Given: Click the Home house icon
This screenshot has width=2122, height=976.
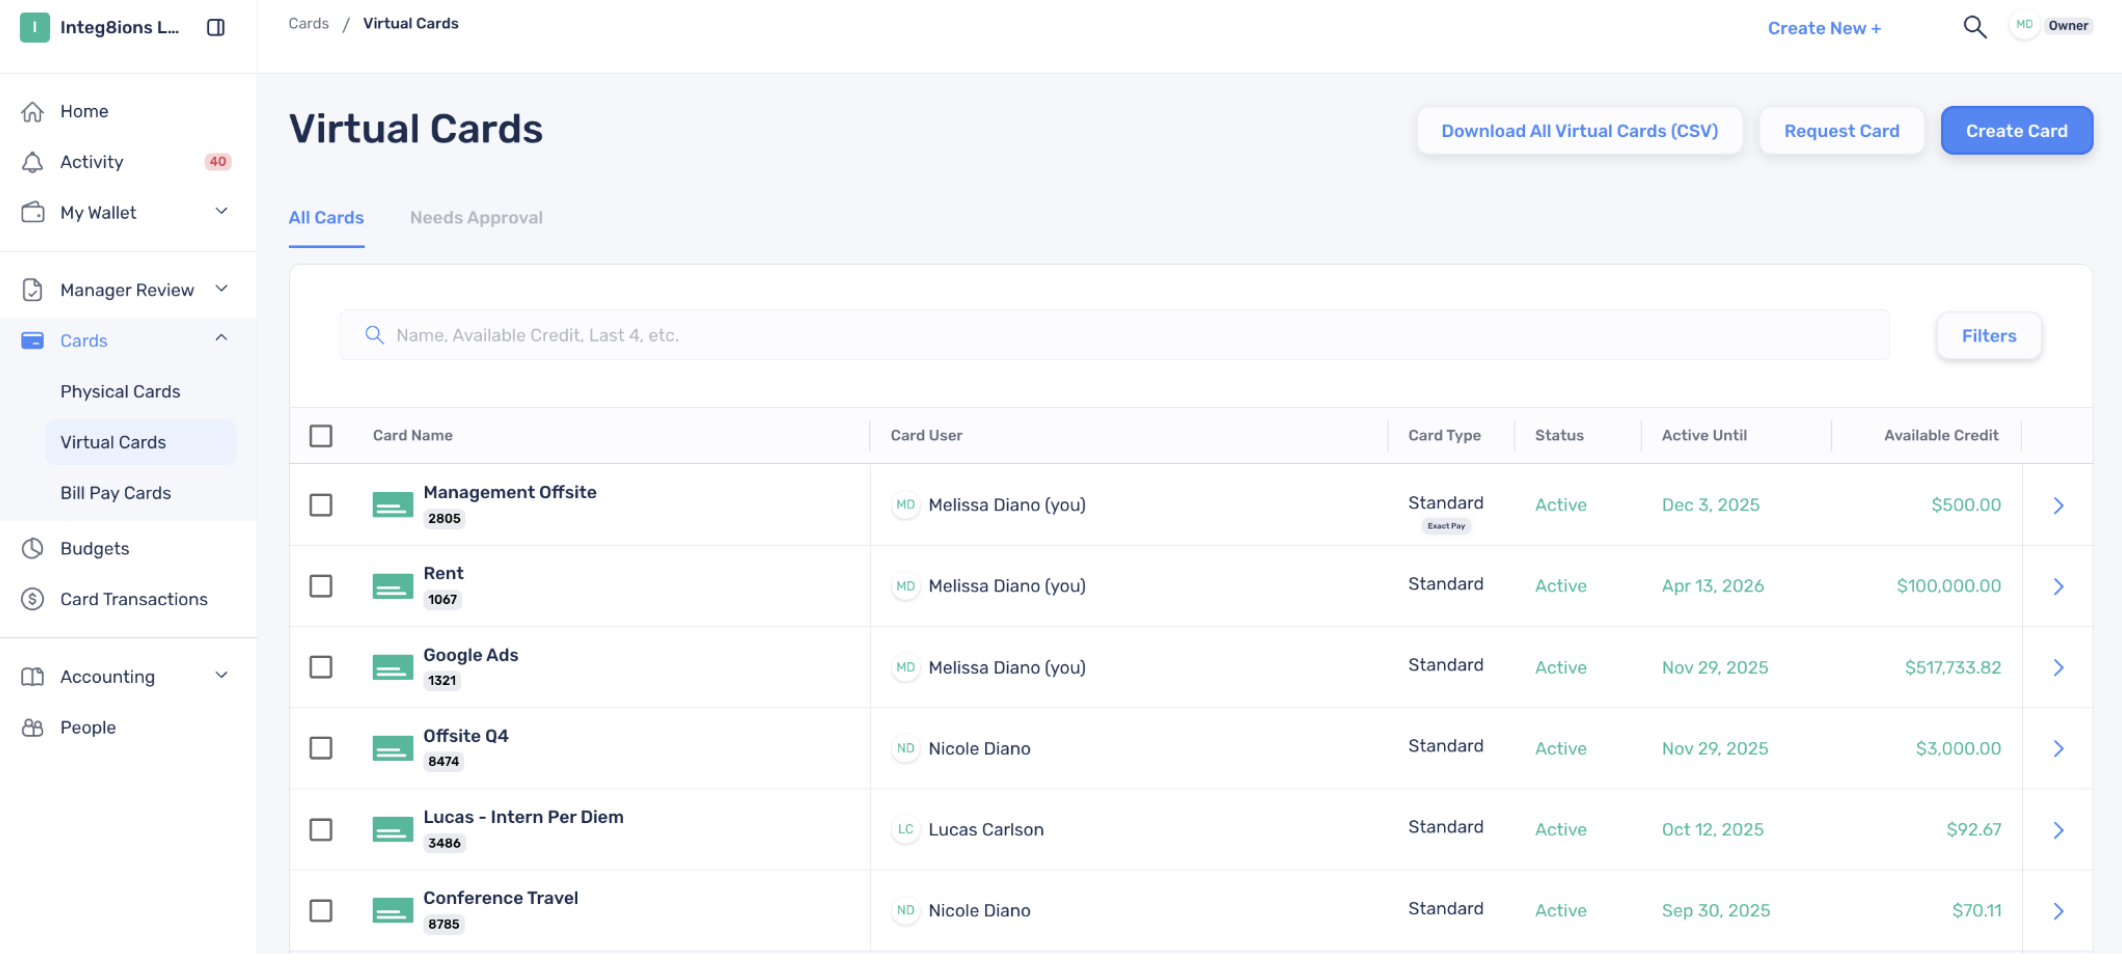Looking at the screenshot, I should coord(33,111).
